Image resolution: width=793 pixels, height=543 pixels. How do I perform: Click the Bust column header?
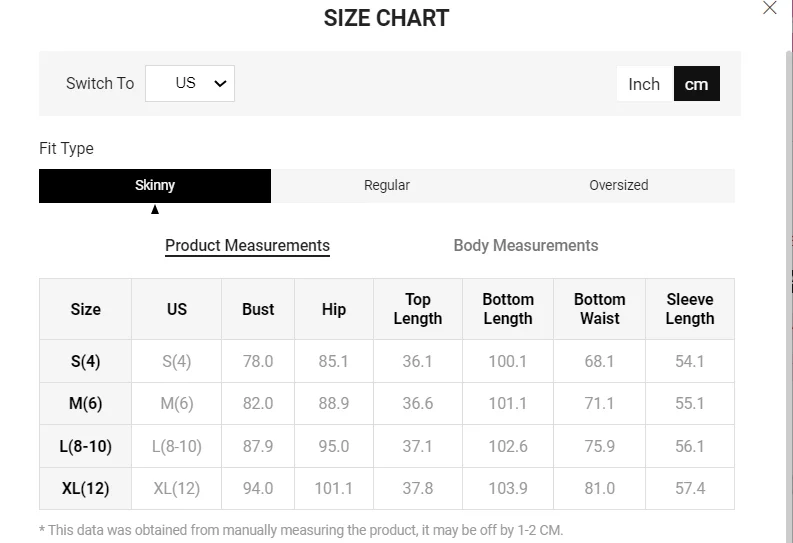[x=258, y=309]
